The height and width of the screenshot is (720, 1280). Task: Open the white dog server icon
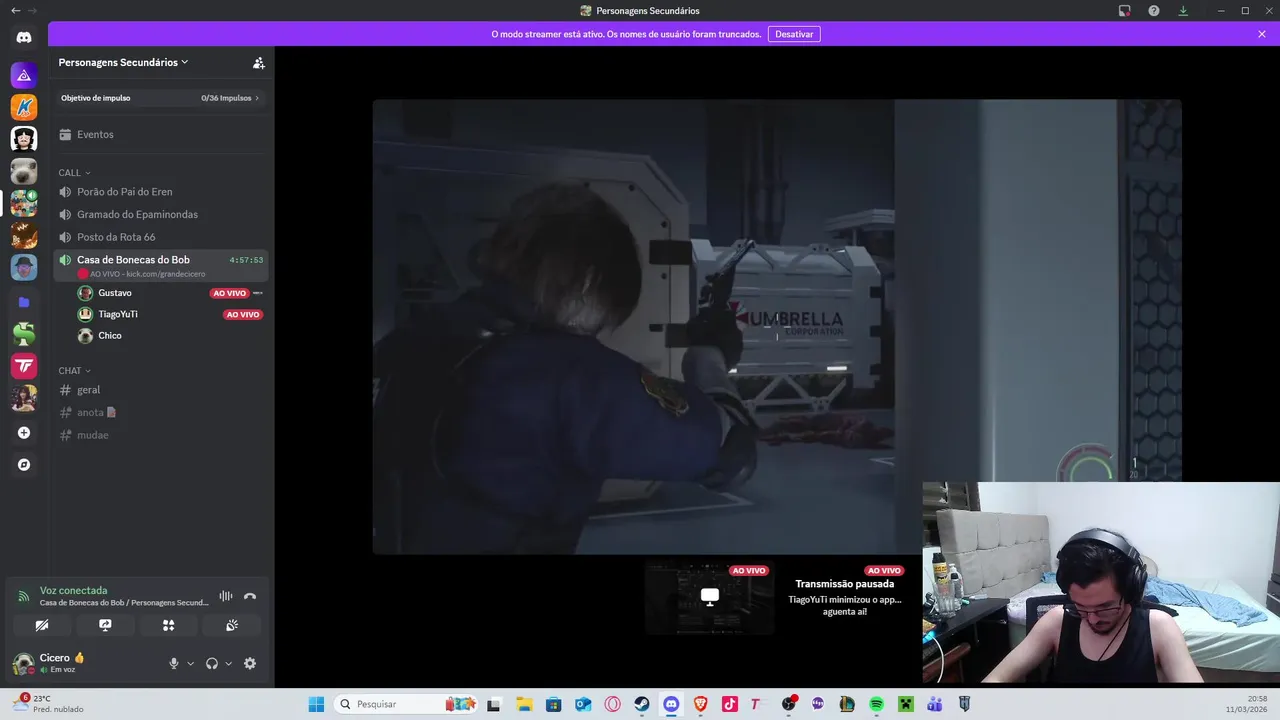[x=24, y=171]
